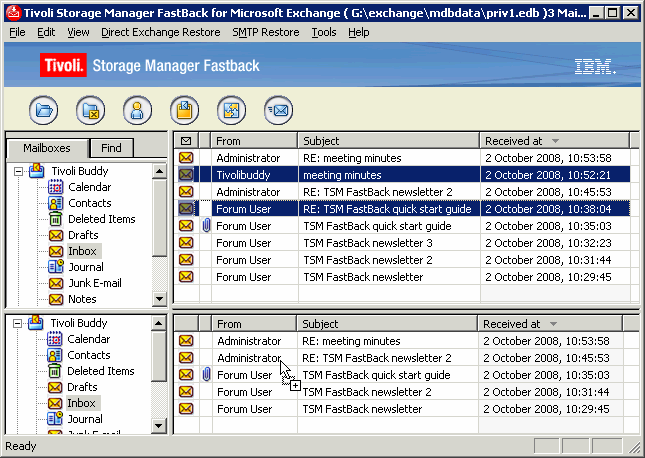Image resolution: width=645 pixels, height=458 pixels.
Task: Collapse lower Tivoli Buddy tree node
Action: (x=17, y=323)
